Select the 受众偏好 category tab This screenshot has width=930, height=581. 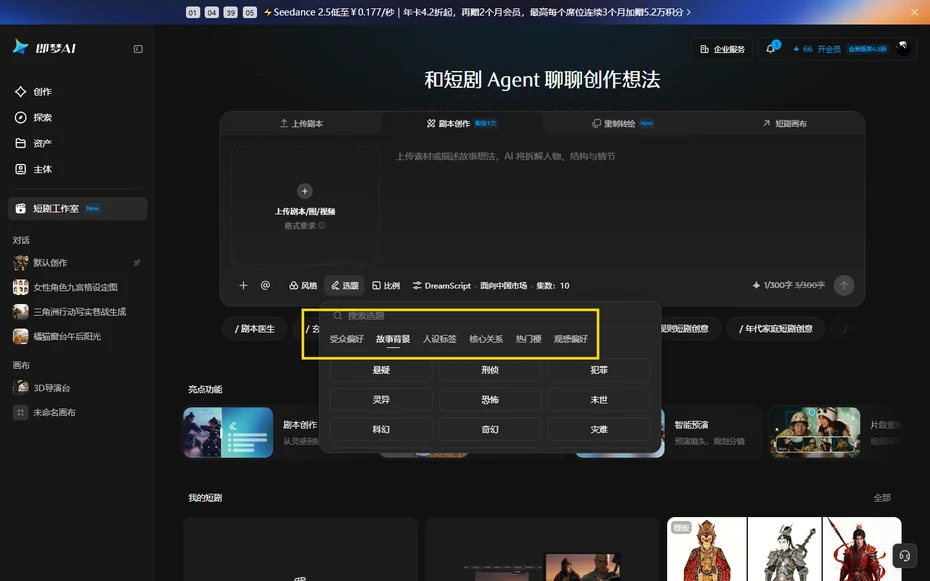point(346,339)
